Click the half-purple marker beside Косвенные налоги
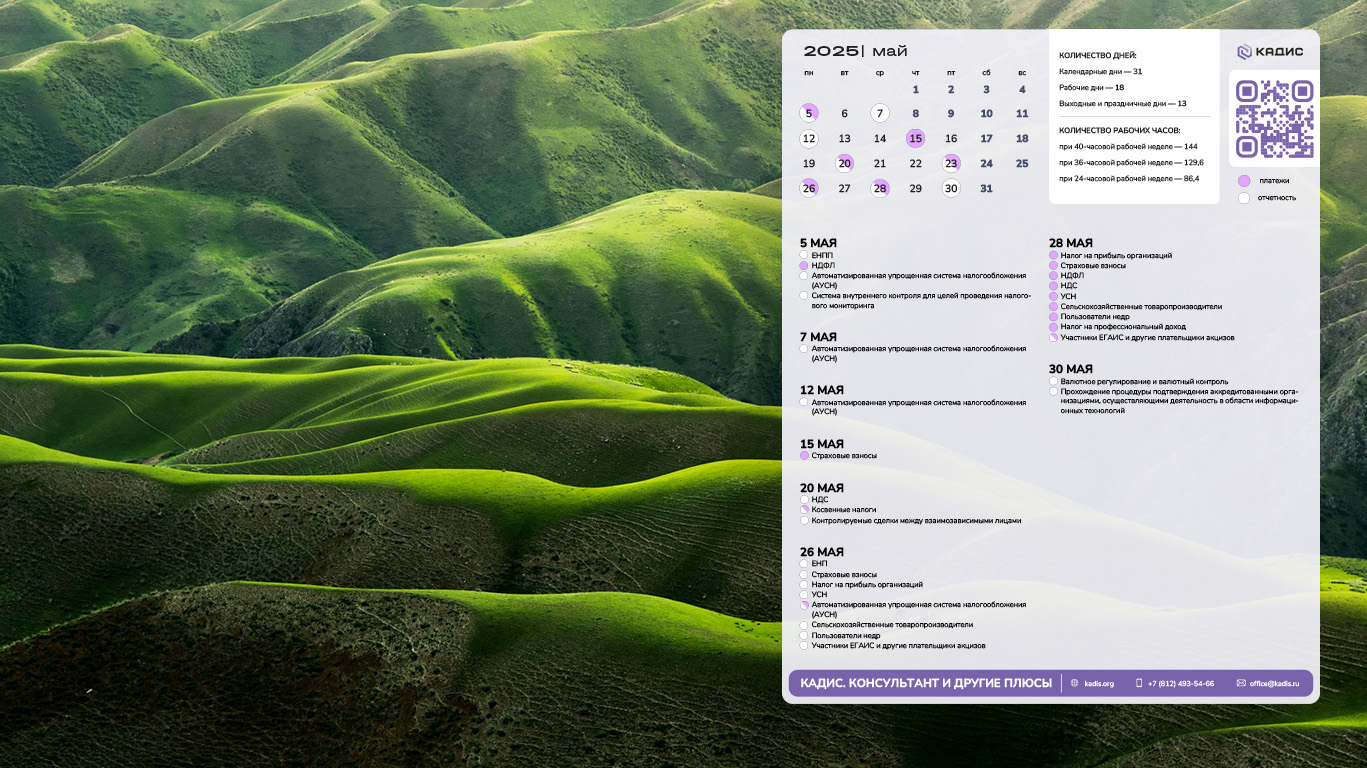 [804, 509]
